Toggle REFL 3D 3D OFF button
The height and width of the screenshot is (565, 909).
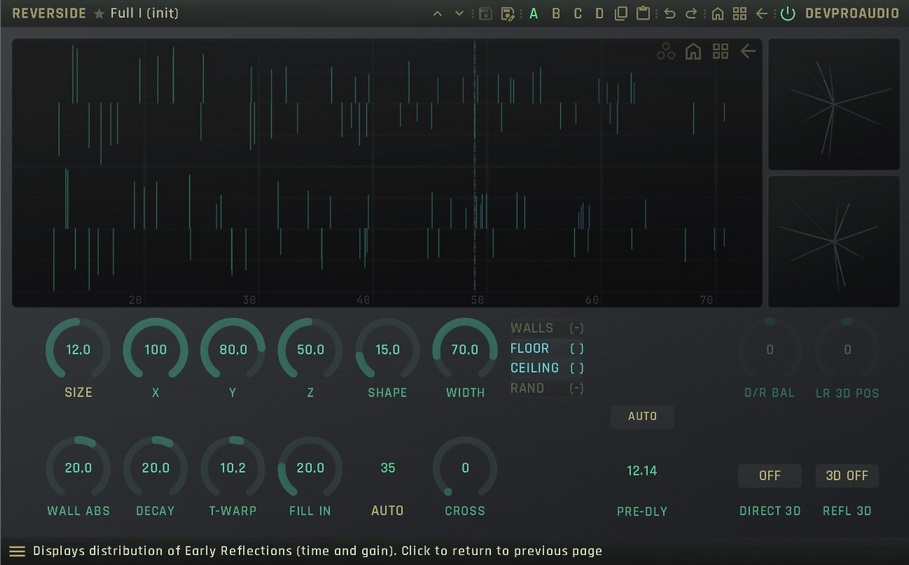[x=847, y=475]
